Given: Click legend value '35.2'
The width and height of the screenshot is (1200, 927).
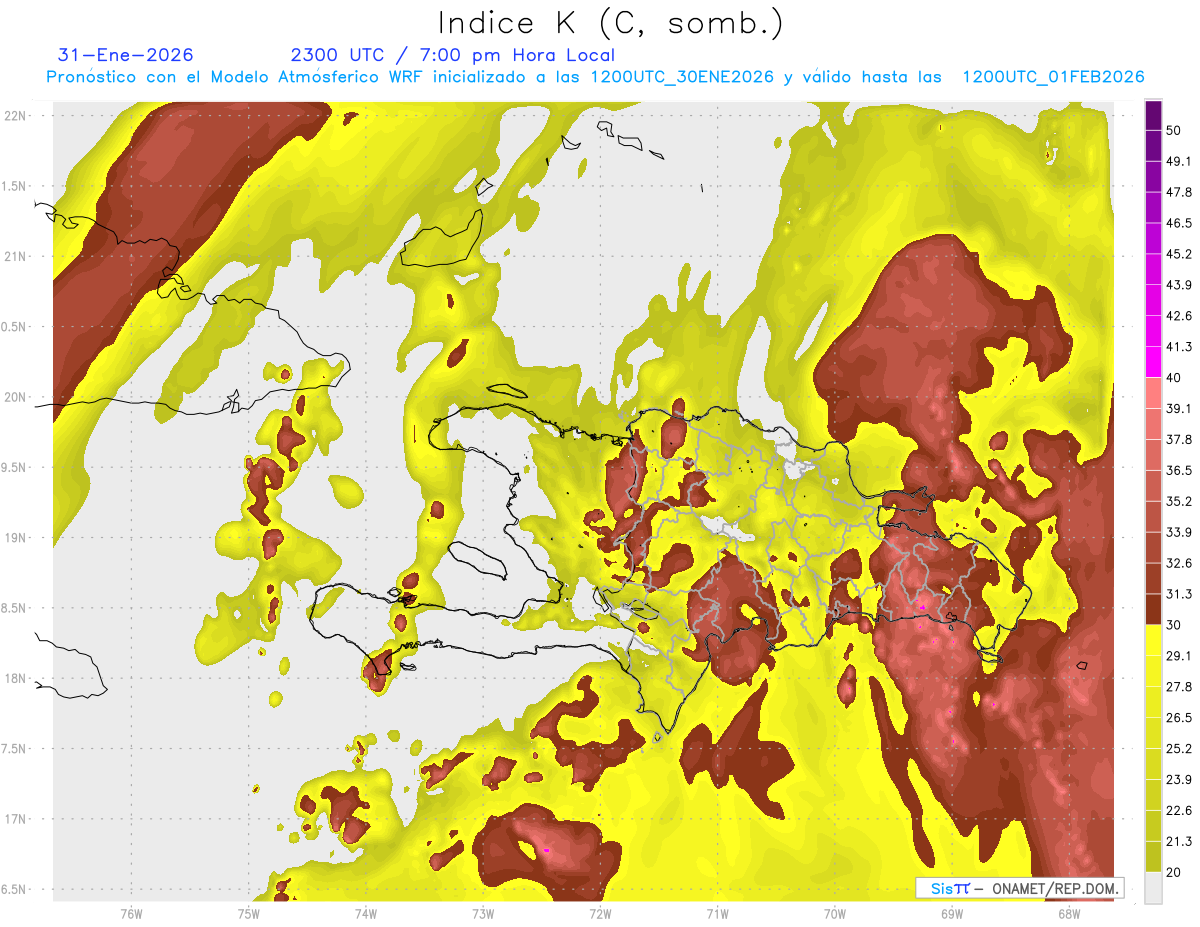Looking at the screenshot, I should pos(1178,501).
